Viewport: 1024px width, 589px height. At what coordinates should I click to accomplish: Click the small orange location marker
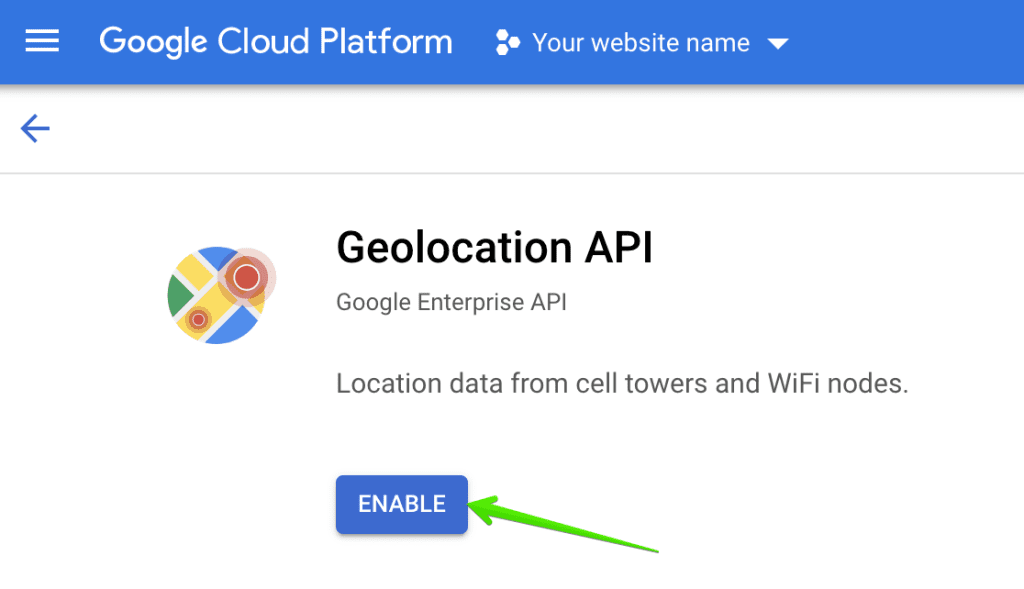pos(199,319)
